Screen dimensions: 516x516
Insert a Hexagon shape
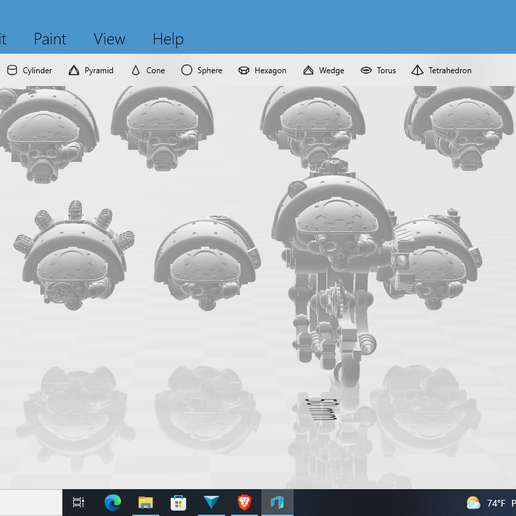click(x=262, y=70)
